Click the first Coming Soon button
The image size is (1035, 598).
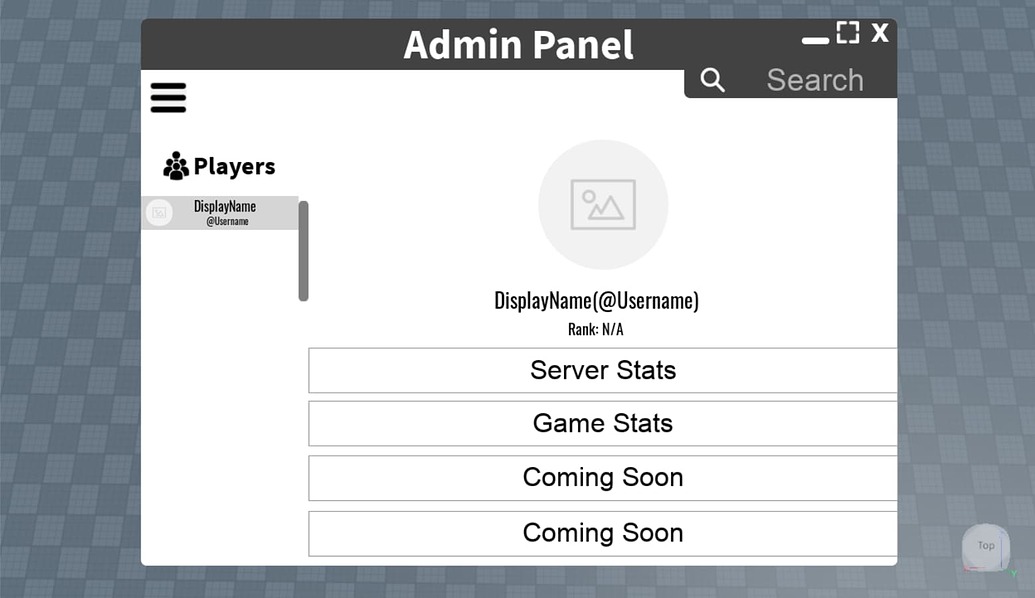pos(603,477)
